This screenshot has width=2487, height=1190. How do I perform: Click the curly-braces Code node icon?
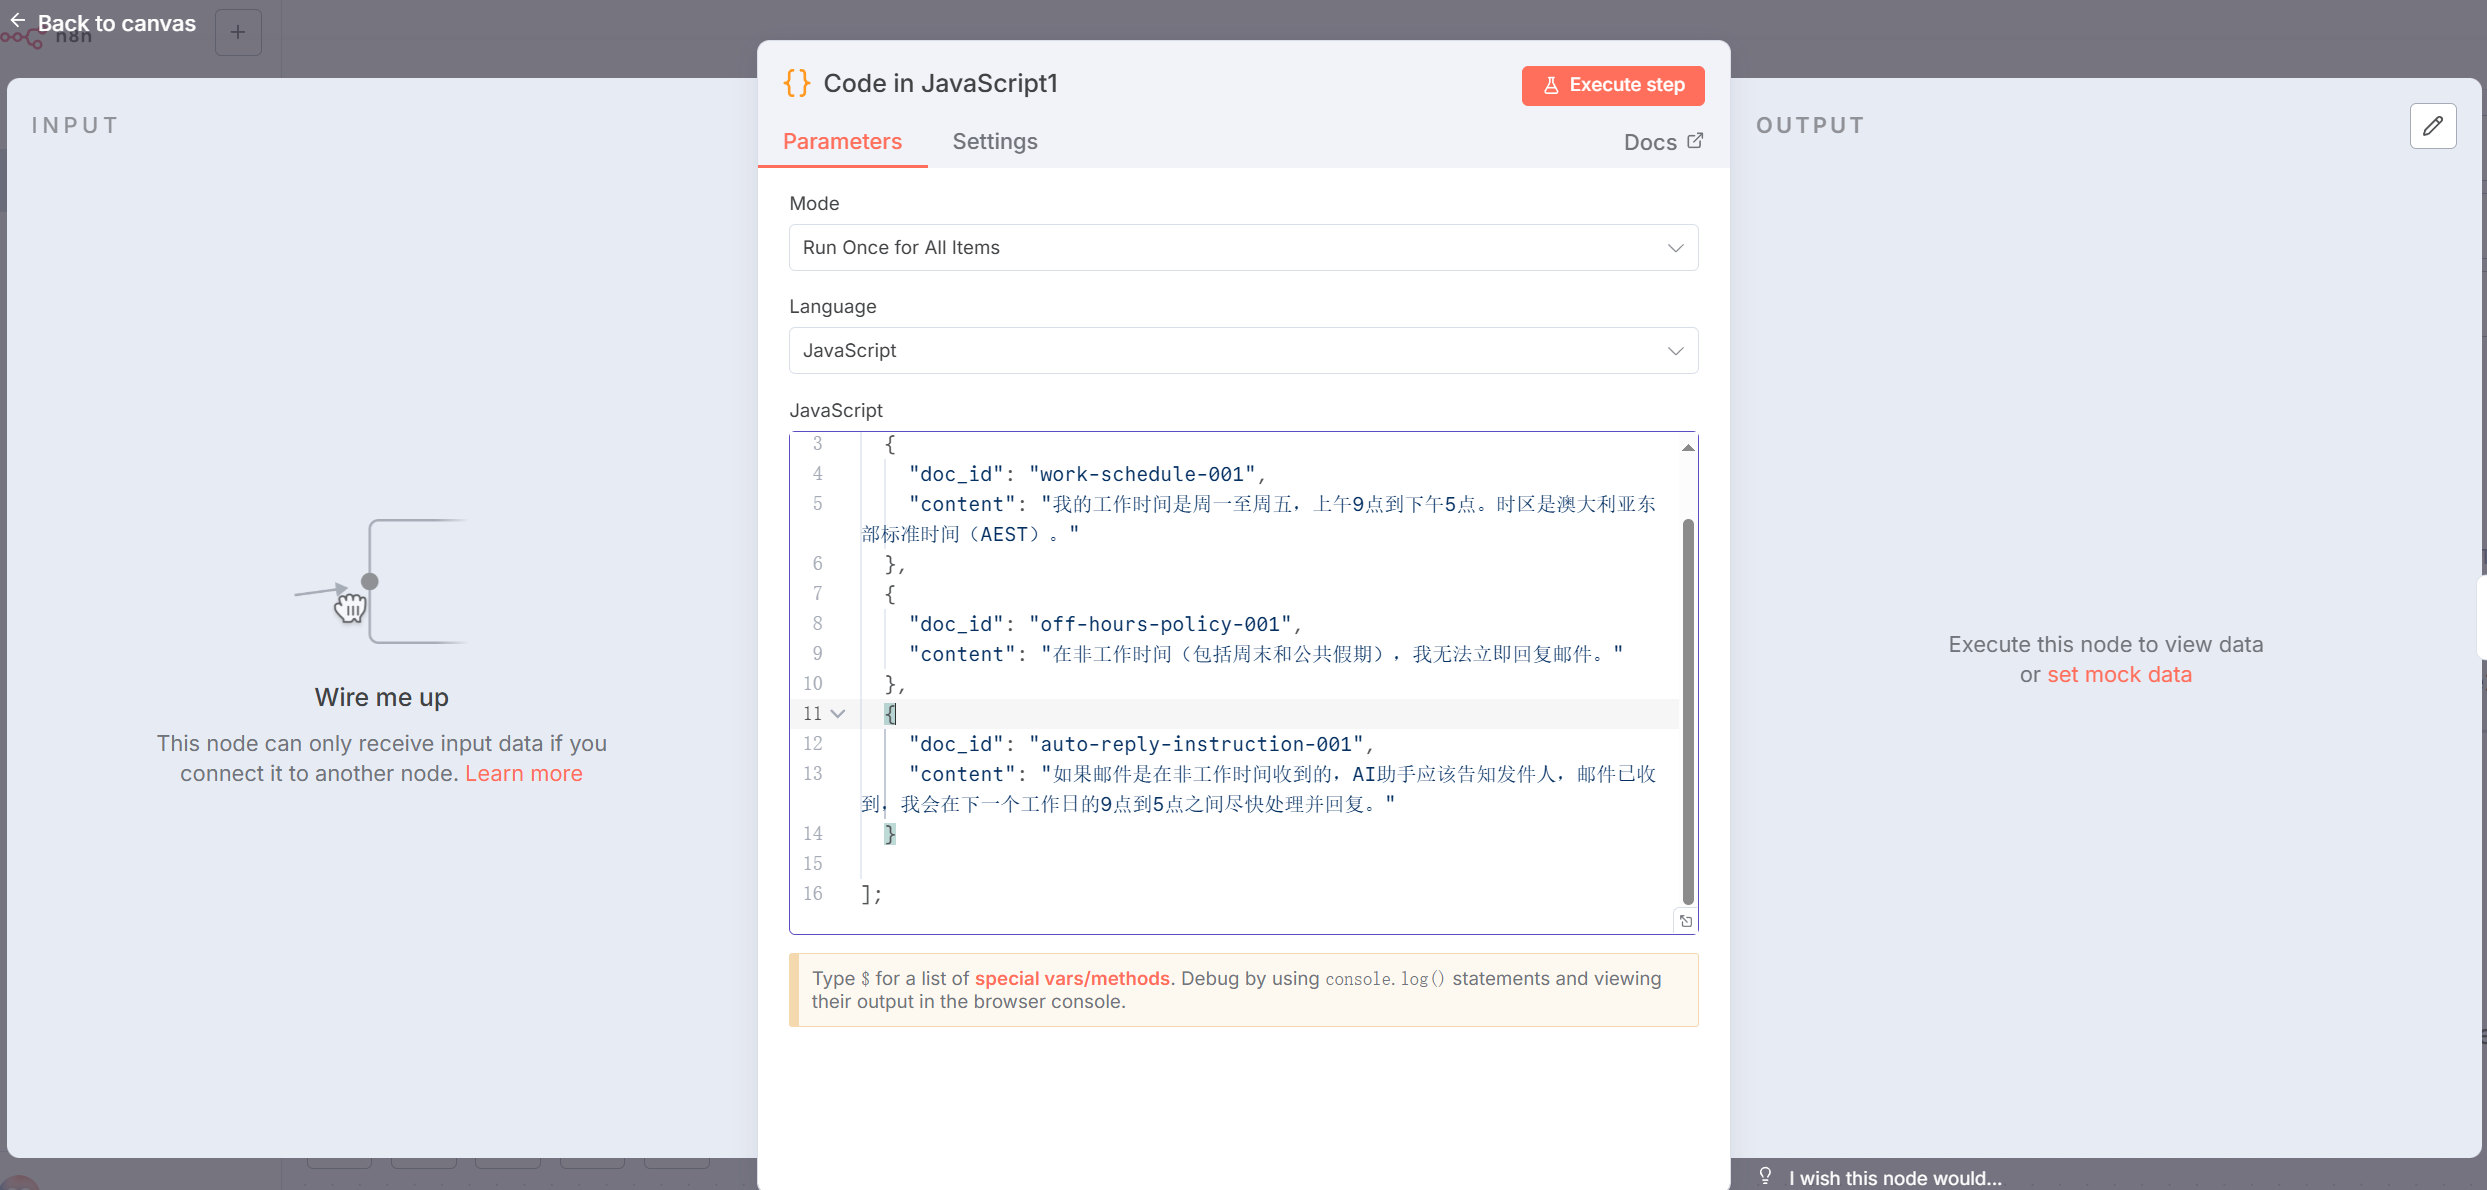tap(796, 83)
